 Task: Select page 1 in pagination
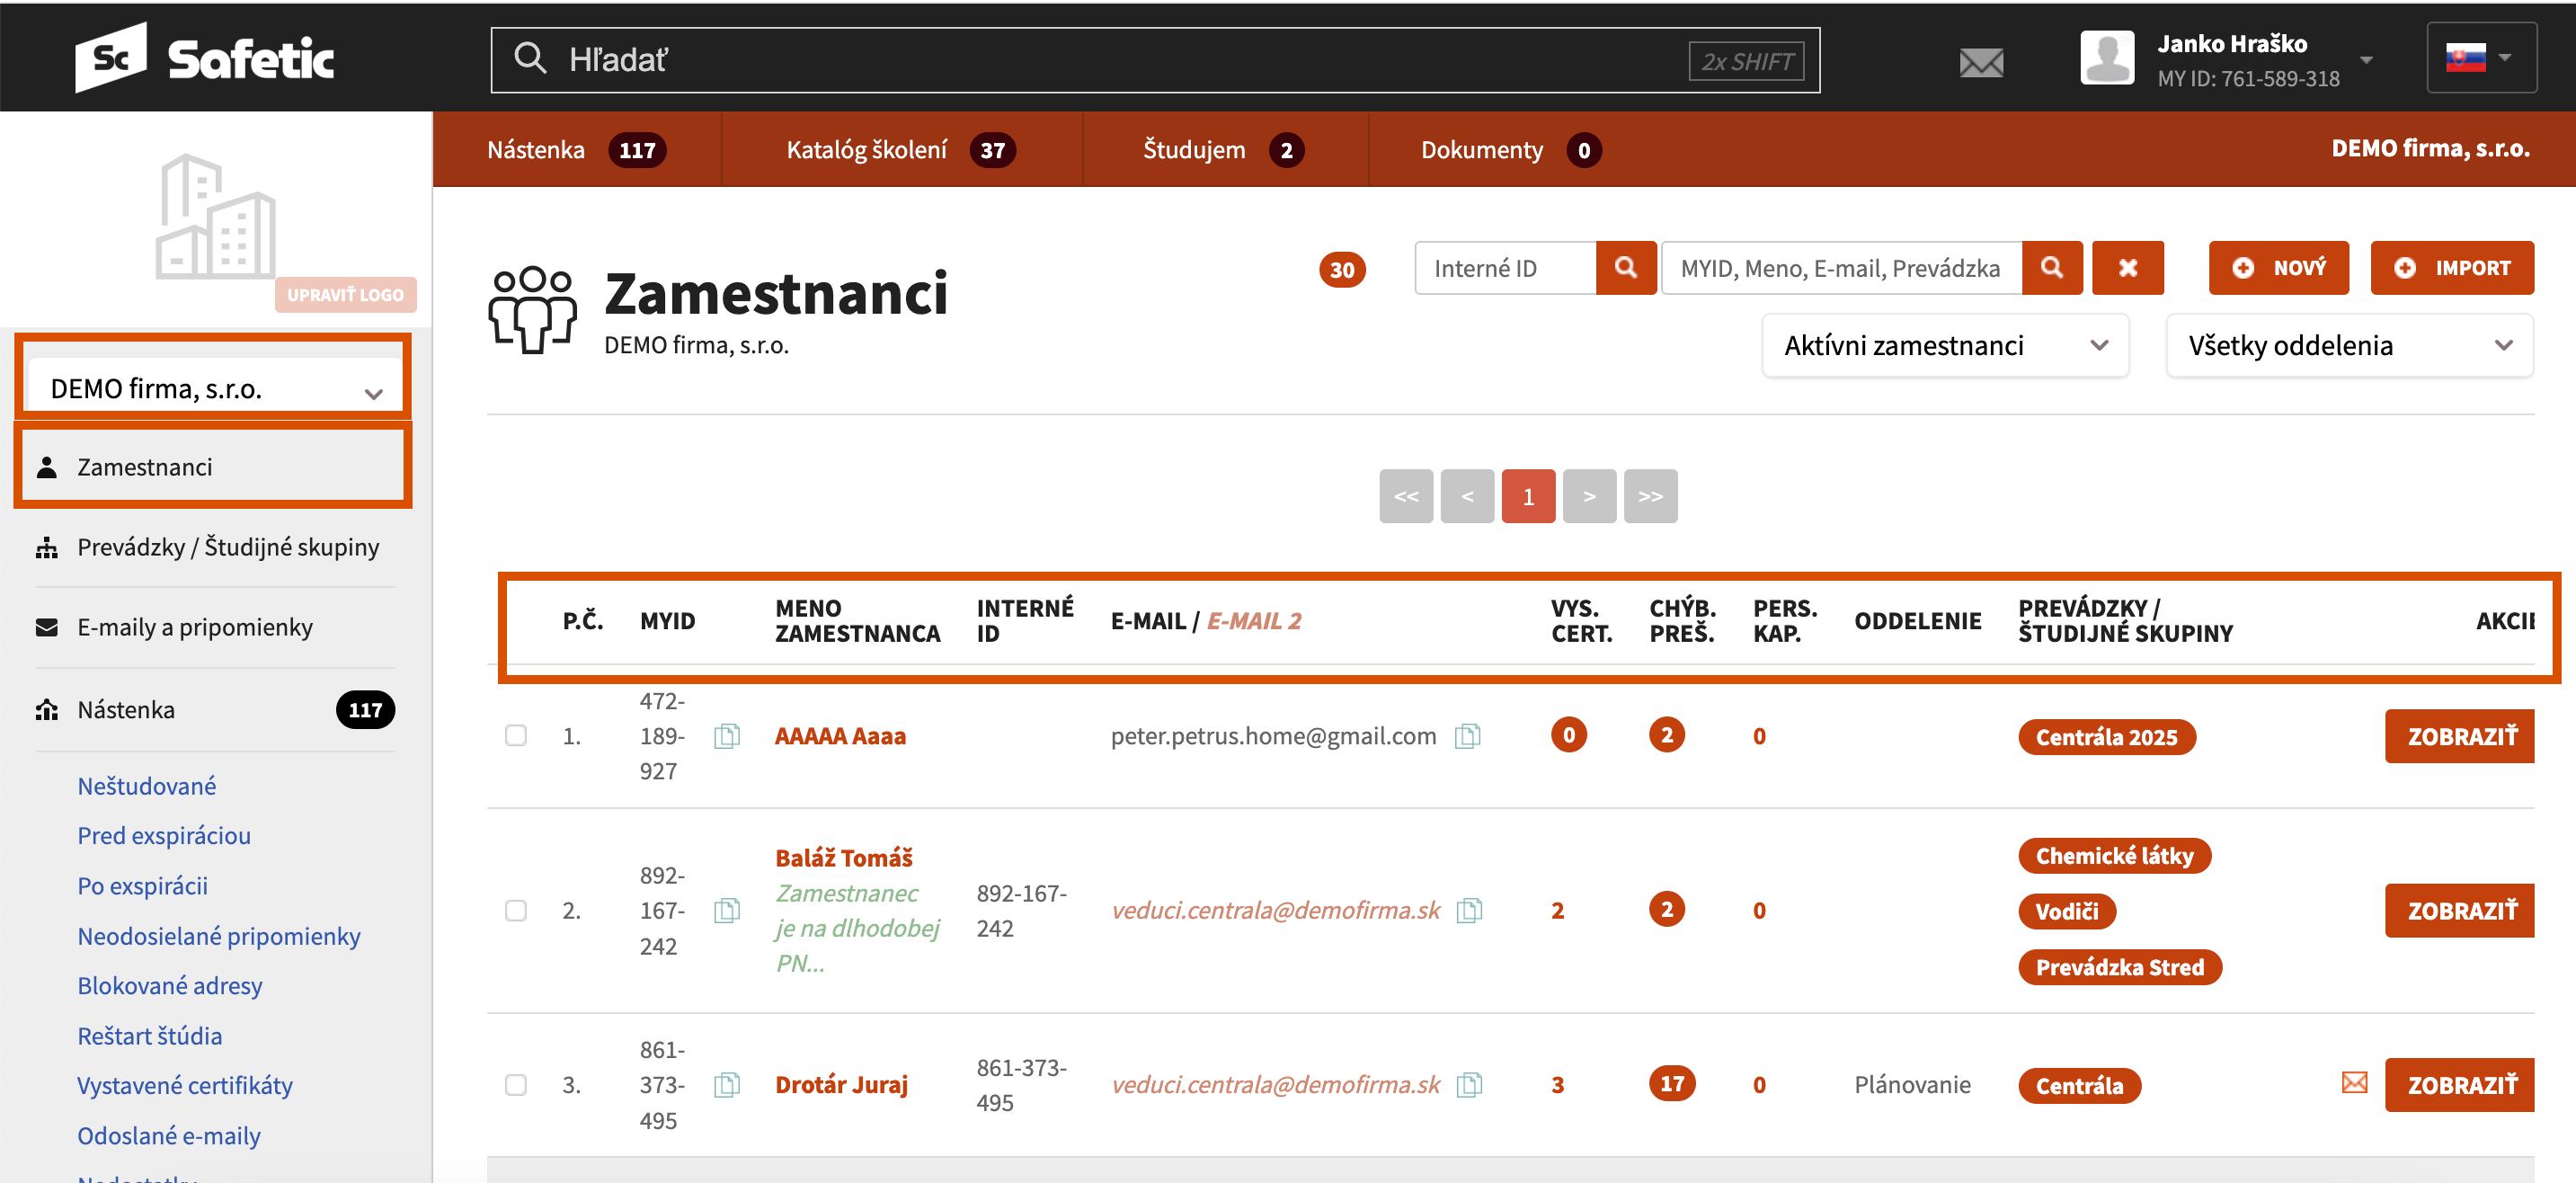[x=1528, y=496]
